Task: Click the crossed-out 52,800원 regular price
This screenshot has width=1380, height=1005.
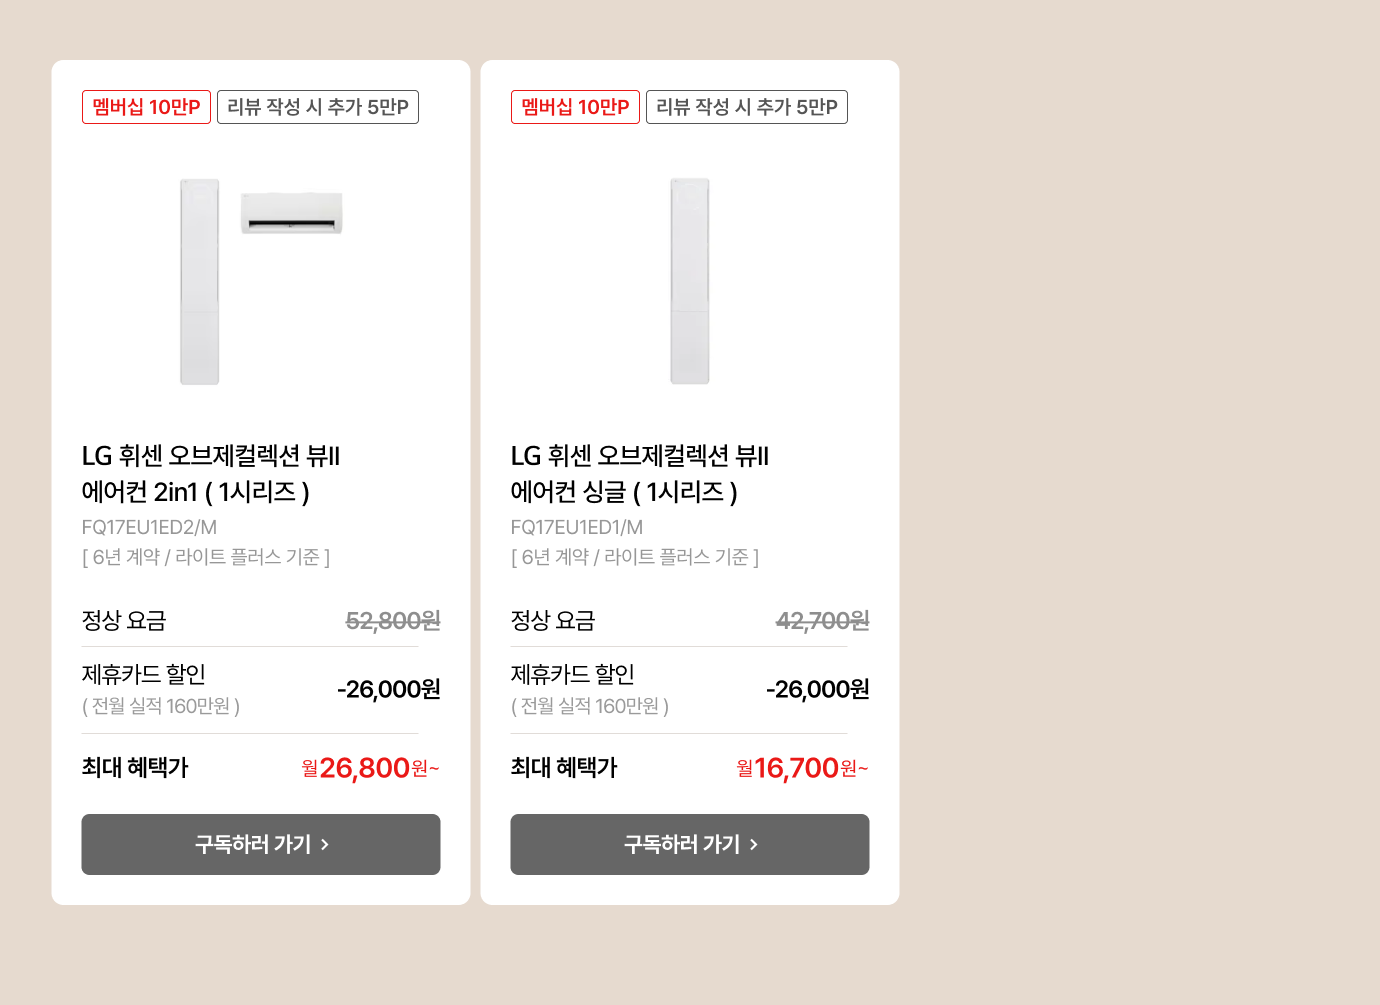Action: point(393,621)
